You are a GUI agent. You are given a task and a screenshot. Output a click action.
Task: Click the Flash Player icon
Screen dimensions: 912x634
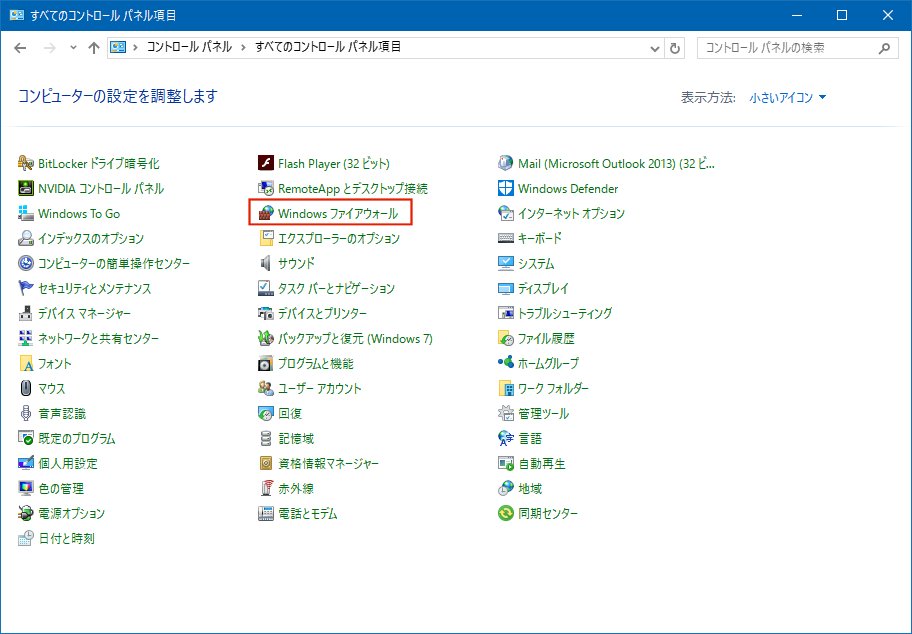(266, 163)
